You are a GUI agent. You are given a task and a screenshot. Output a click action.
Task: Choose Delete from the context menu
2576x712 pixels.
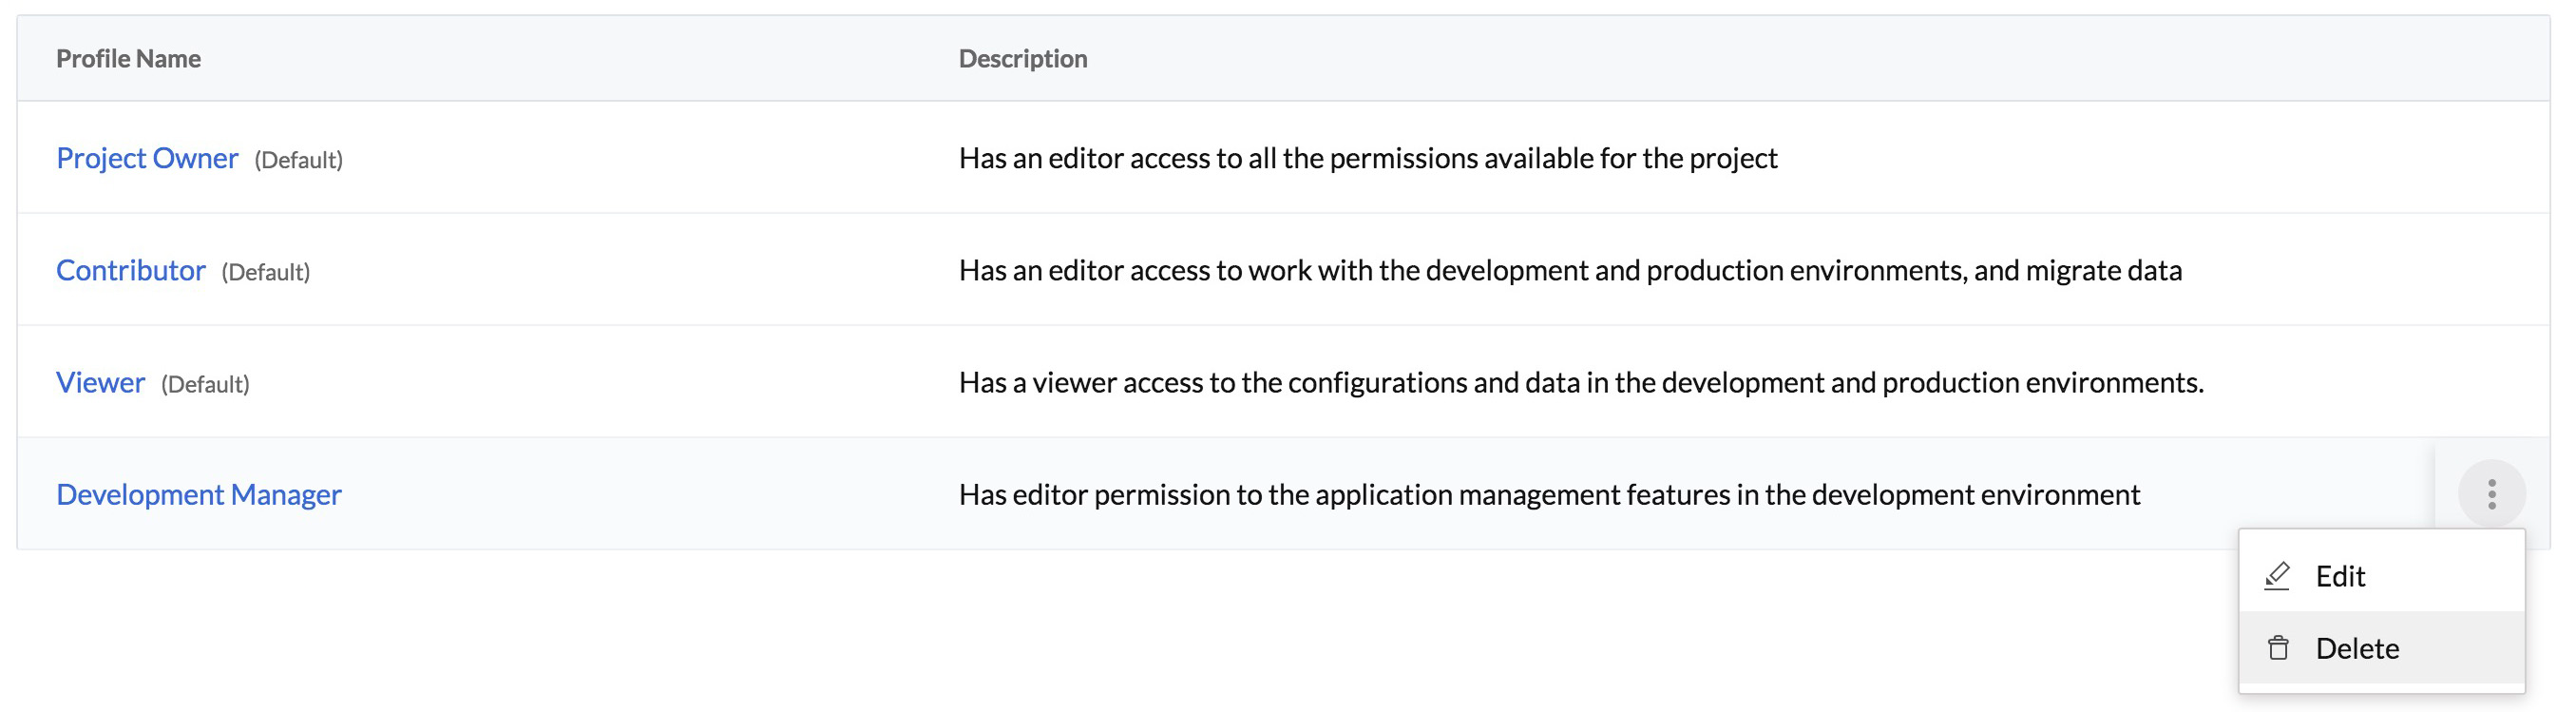[x=2381, y=648]
